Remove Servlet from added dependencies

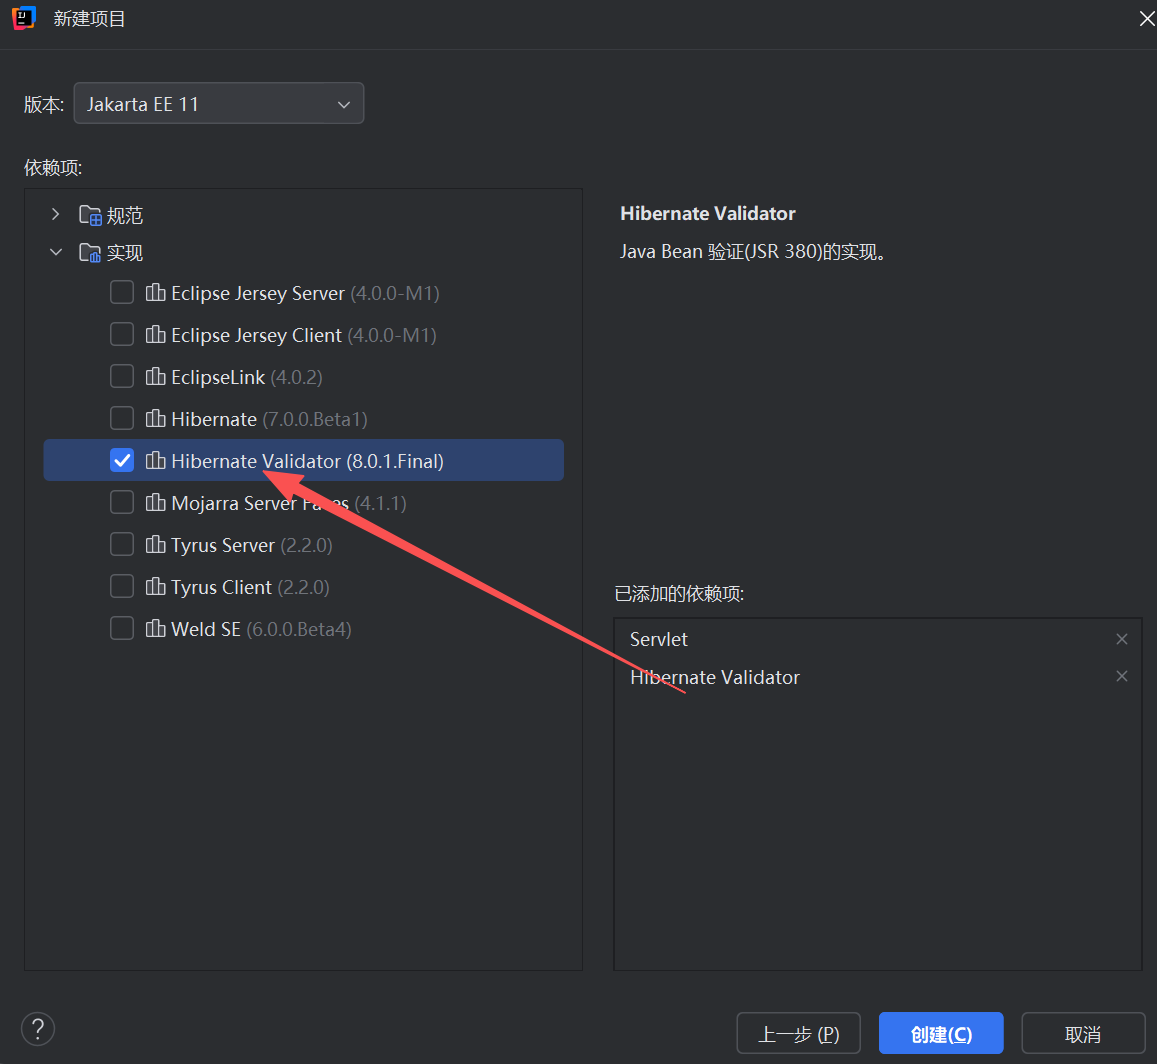(x=1122, y=639)
